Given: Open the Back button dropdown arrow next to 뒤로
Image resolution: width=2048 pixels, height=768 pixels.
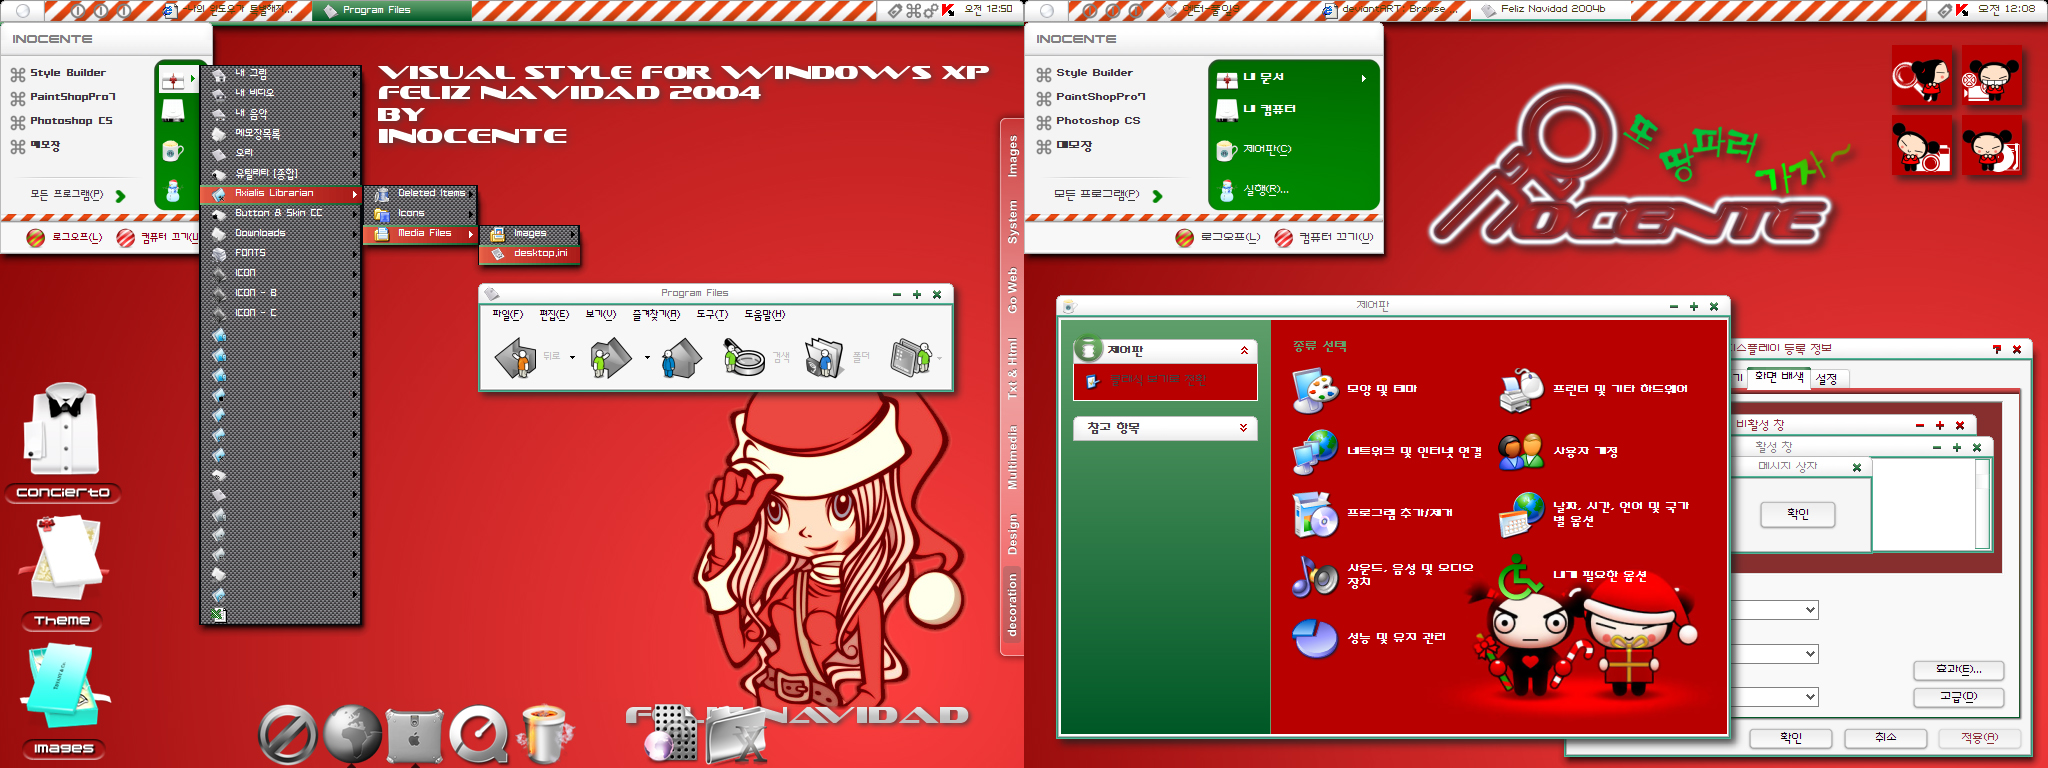Looking at the screenshot, I should click(572, 357).
